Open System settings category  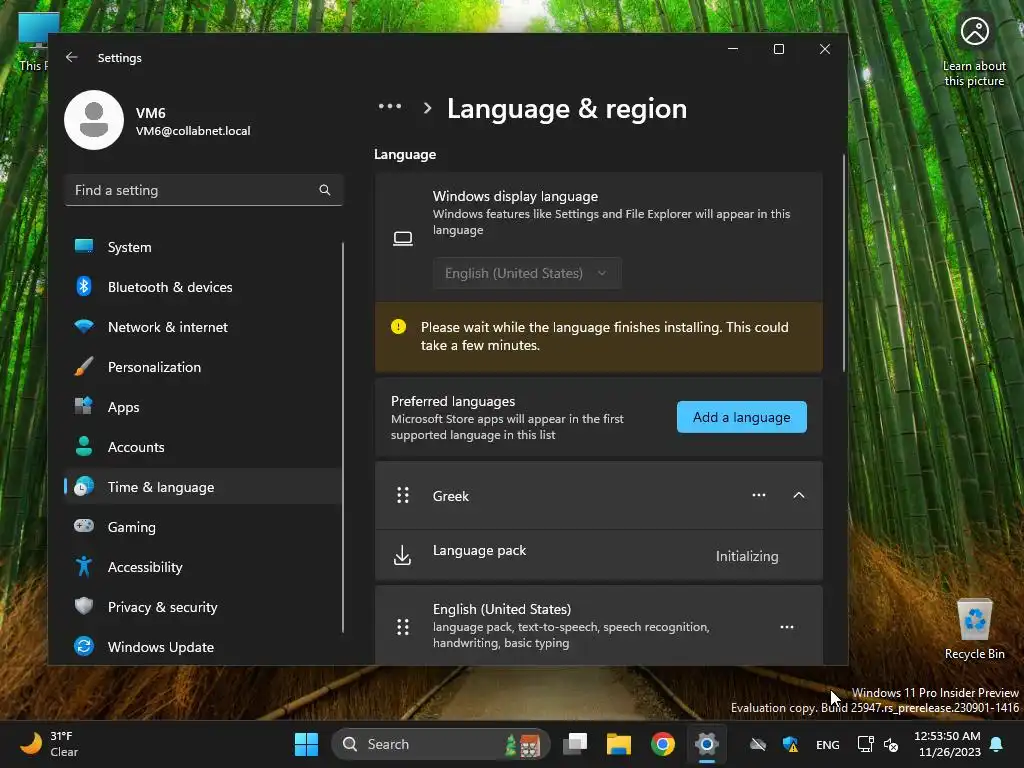(x=204, y=247)
